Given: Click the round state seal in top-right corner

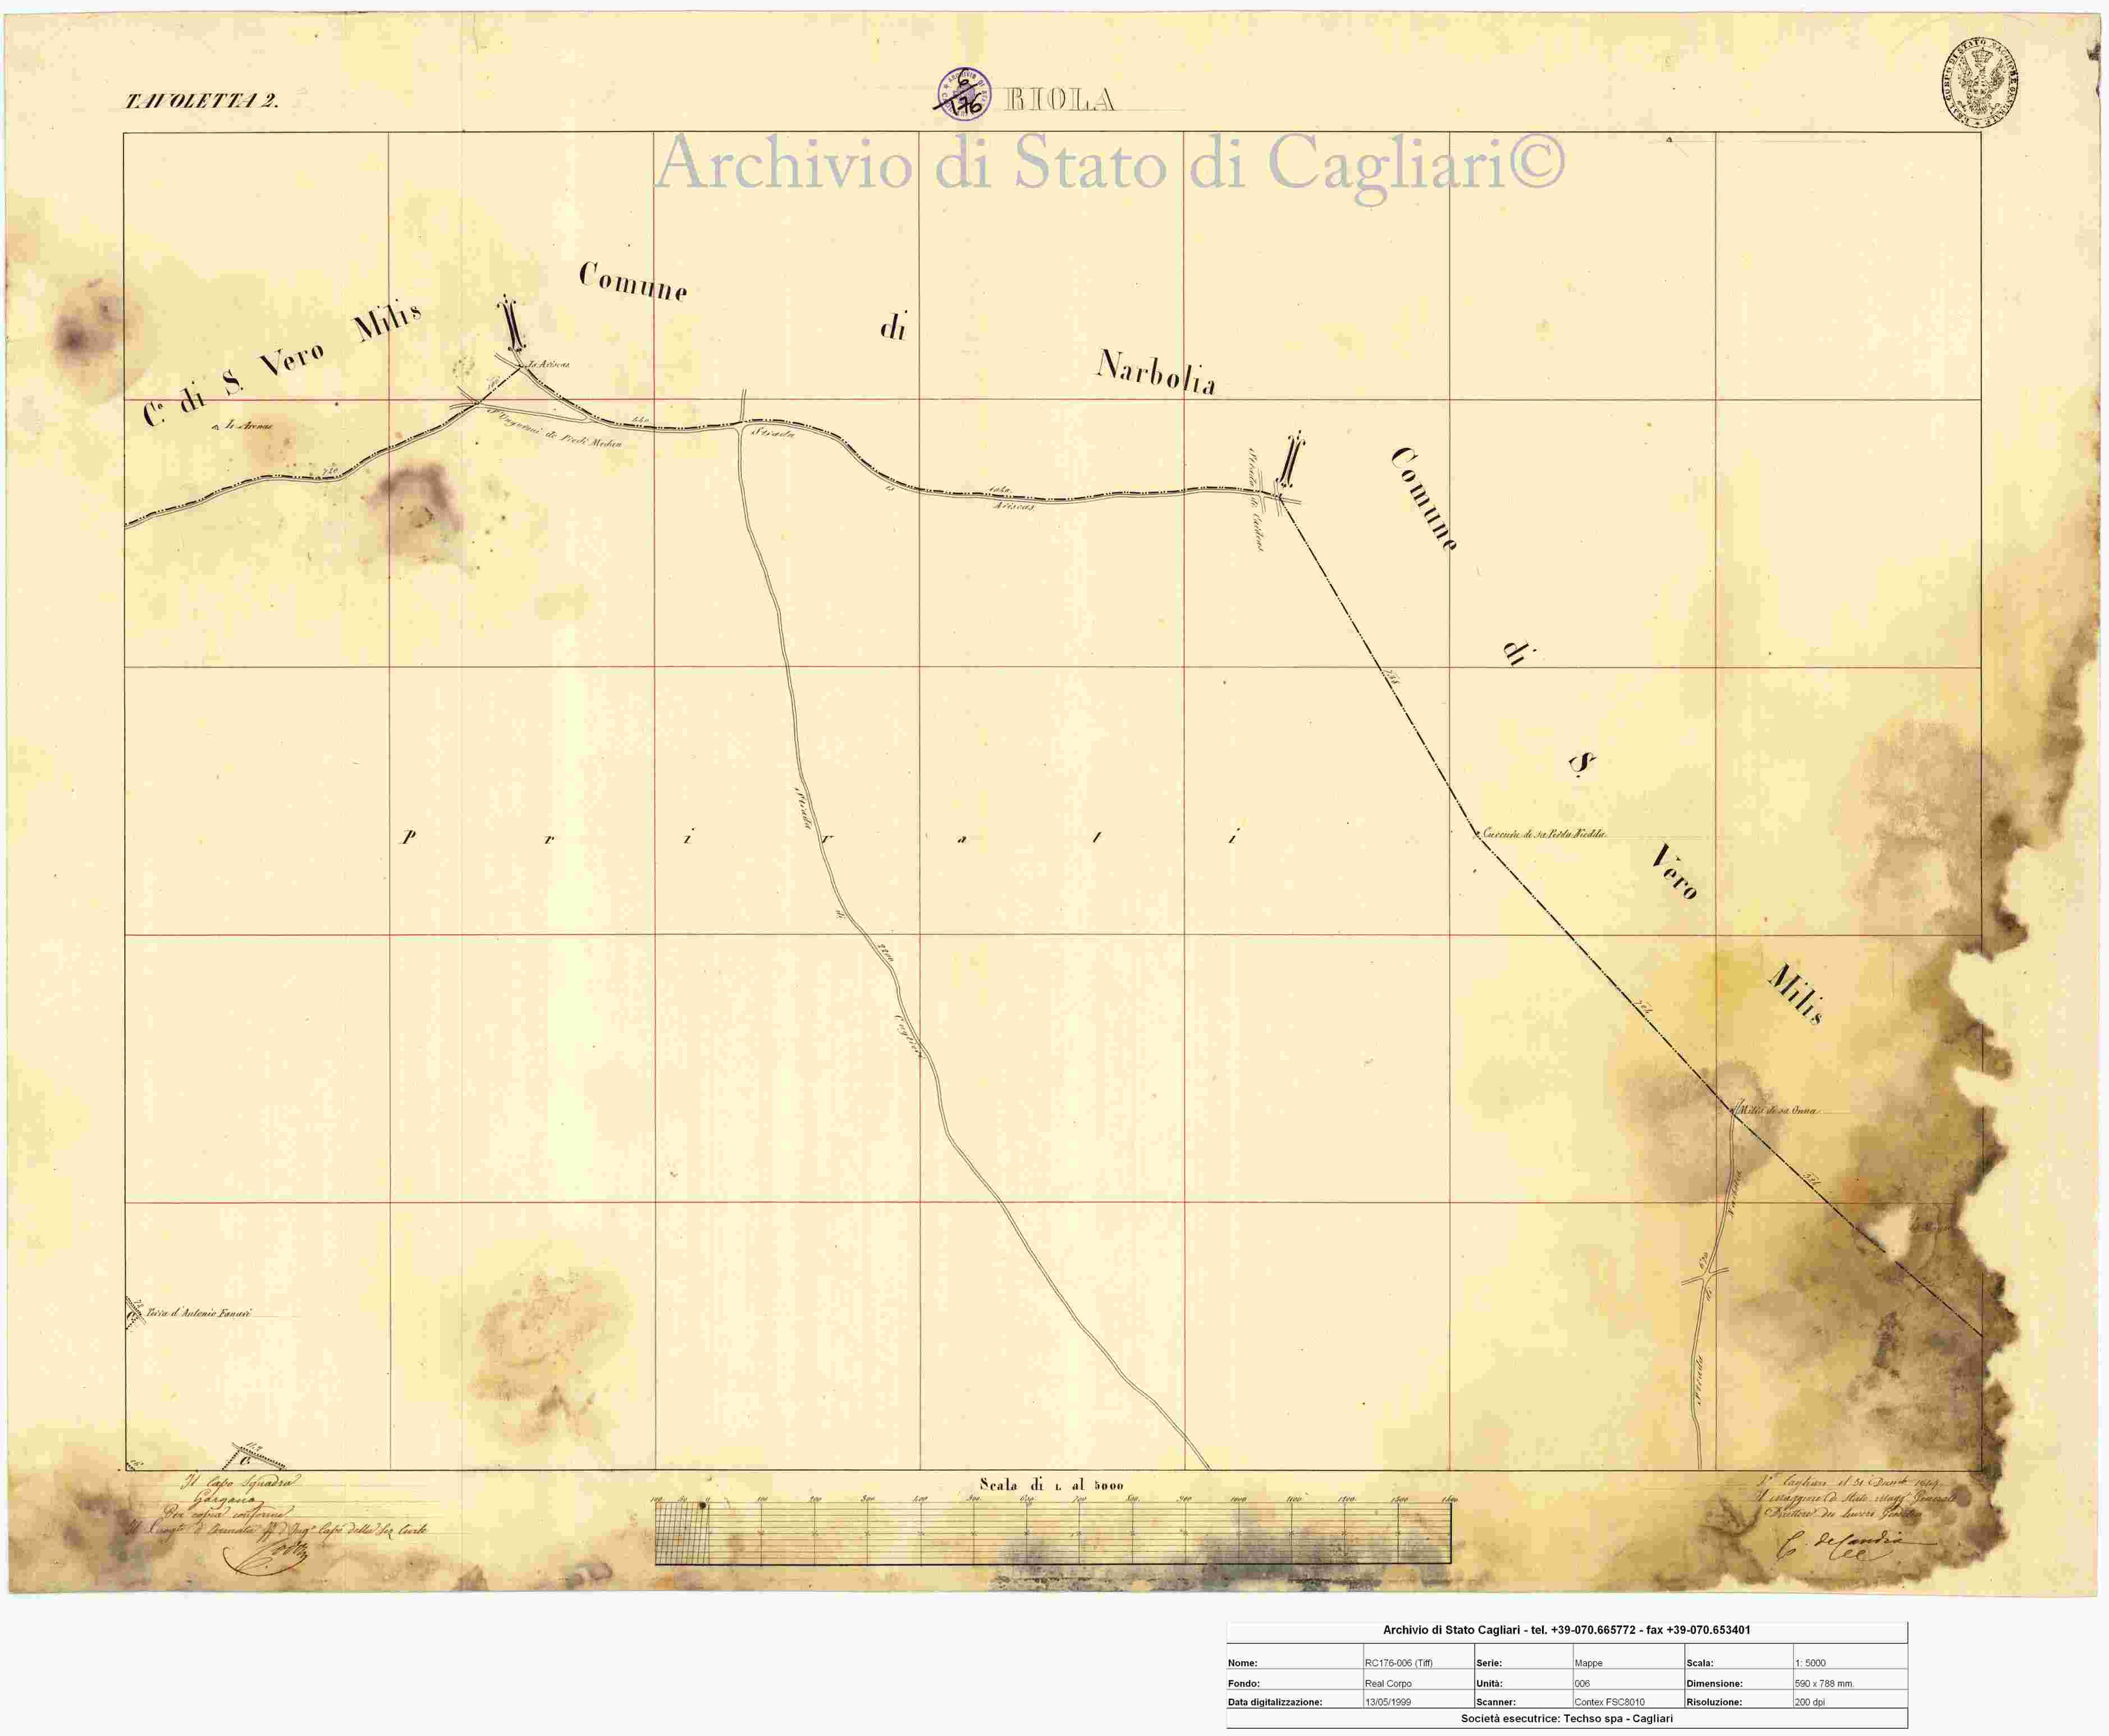Looking at the screenshot, I should tap(1980, 85).
